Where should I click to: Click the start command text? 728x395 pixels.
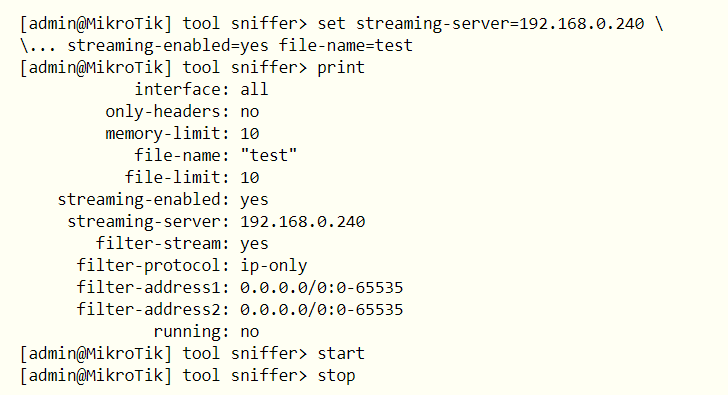(341, 354)
